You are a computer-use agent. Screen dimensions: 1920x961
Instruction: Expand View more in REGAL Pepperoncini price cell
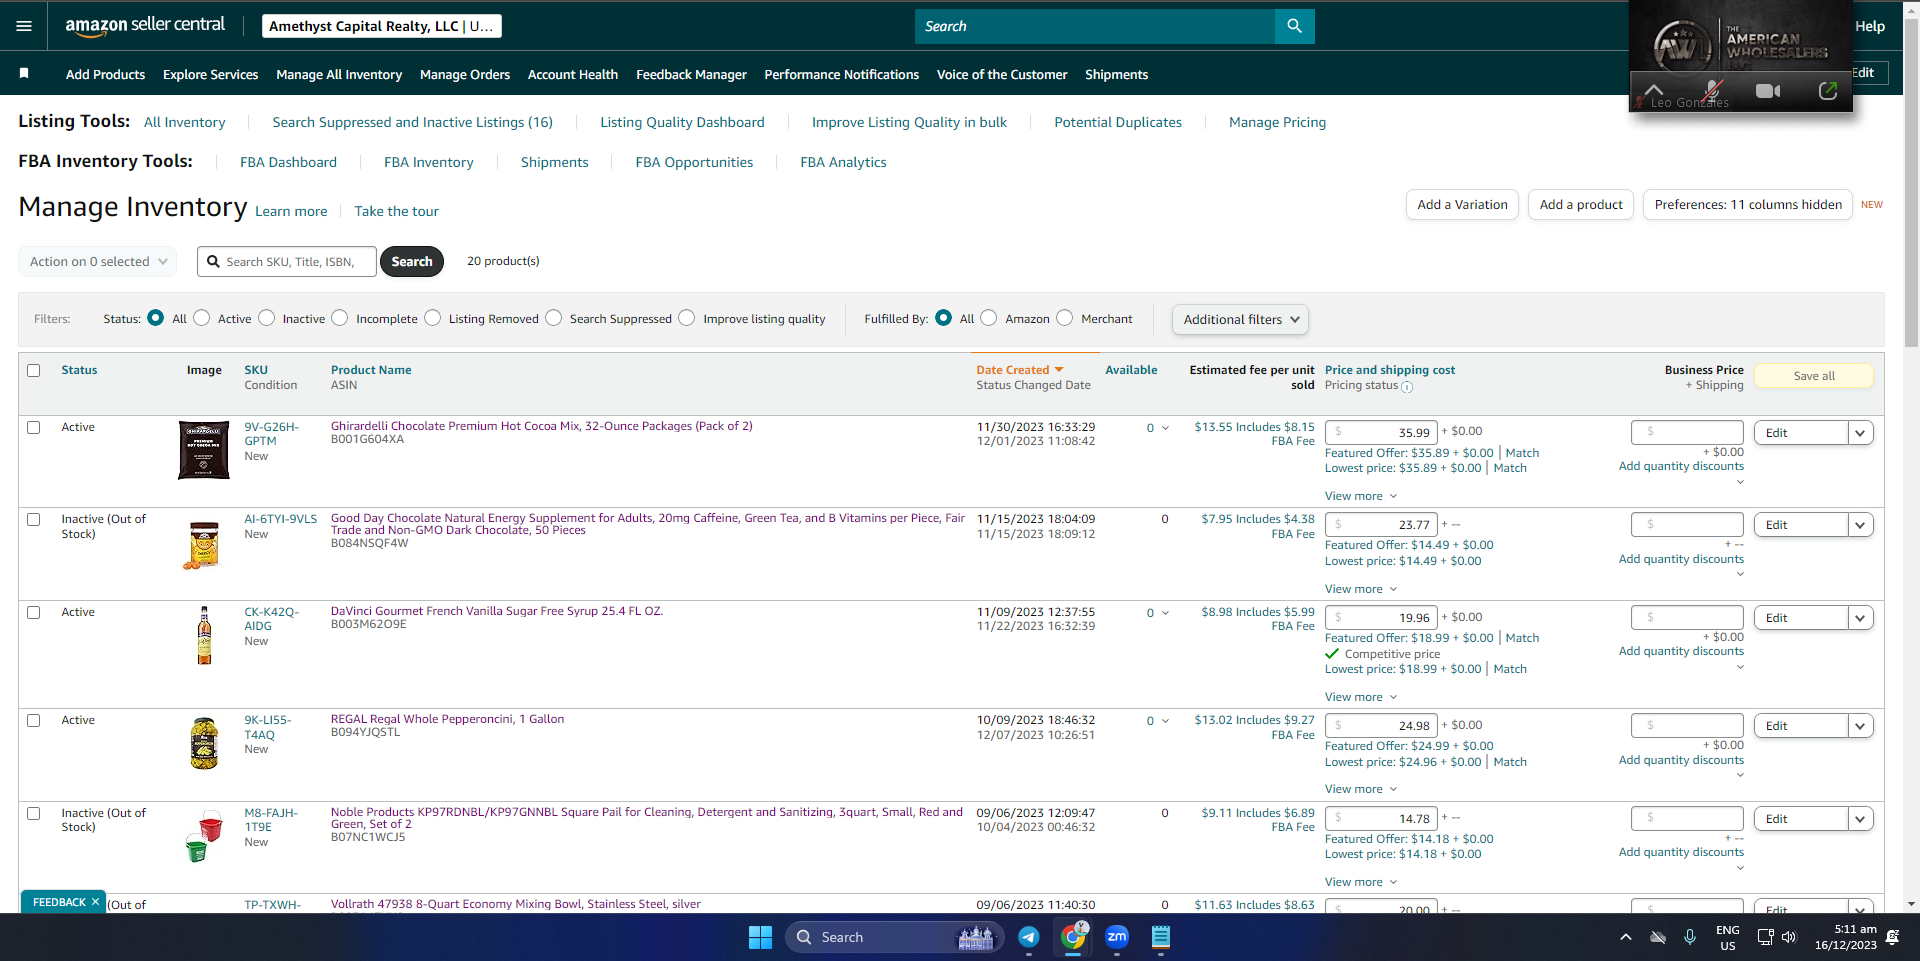click(1361, 789)
